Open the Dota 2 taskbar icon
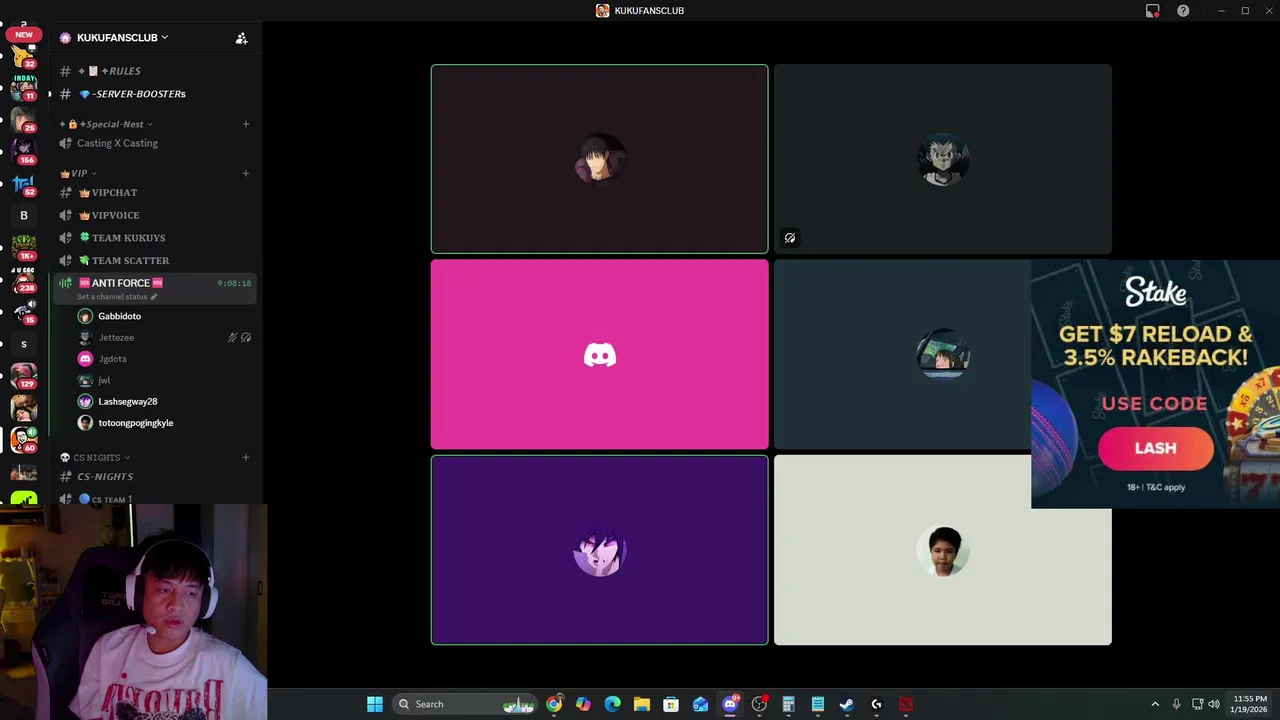Viewport: 1280px width, 720px height. pos(905,704)
